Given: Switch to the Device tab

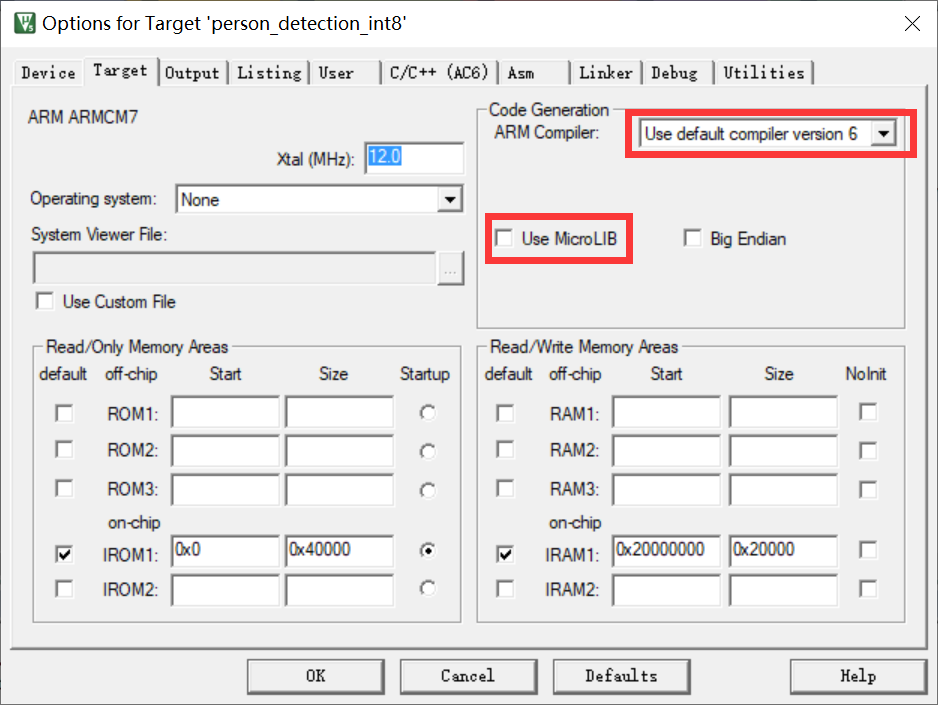Looking at the screenshot, I should coord(48,73).
